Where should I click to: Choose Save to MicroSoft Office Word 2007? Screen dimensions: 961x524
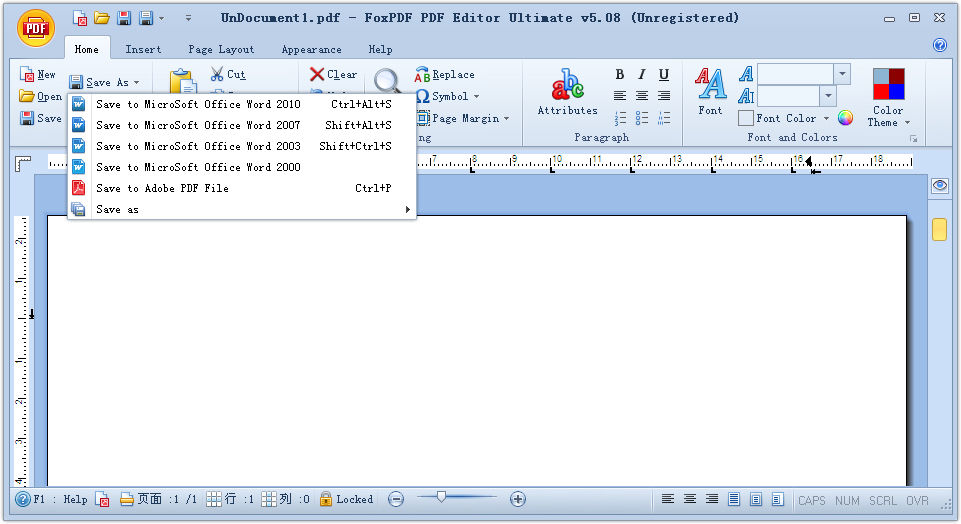[241, 125]
